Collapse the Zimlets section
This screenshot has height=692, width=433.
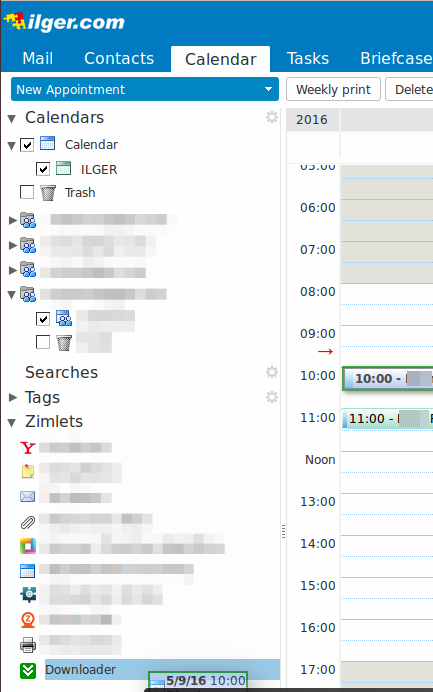(x=12, y=422)
